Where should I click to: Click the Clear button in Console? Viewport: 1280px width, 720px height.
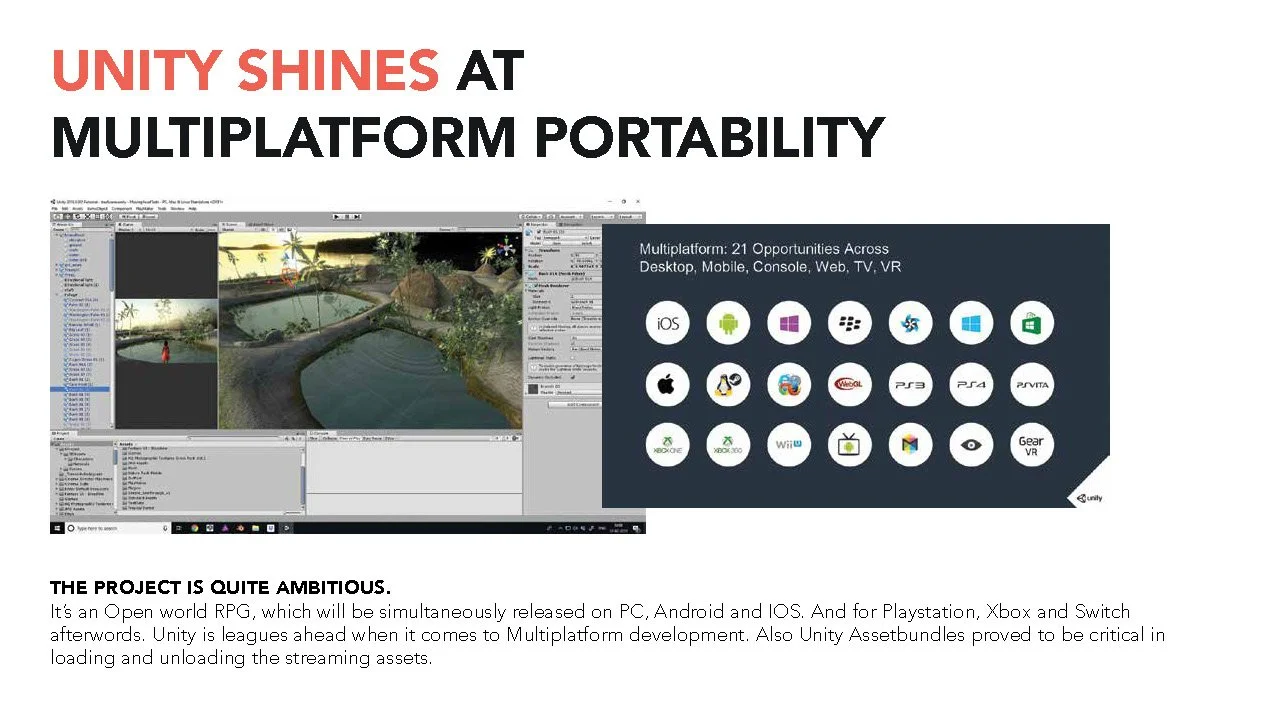313,438
